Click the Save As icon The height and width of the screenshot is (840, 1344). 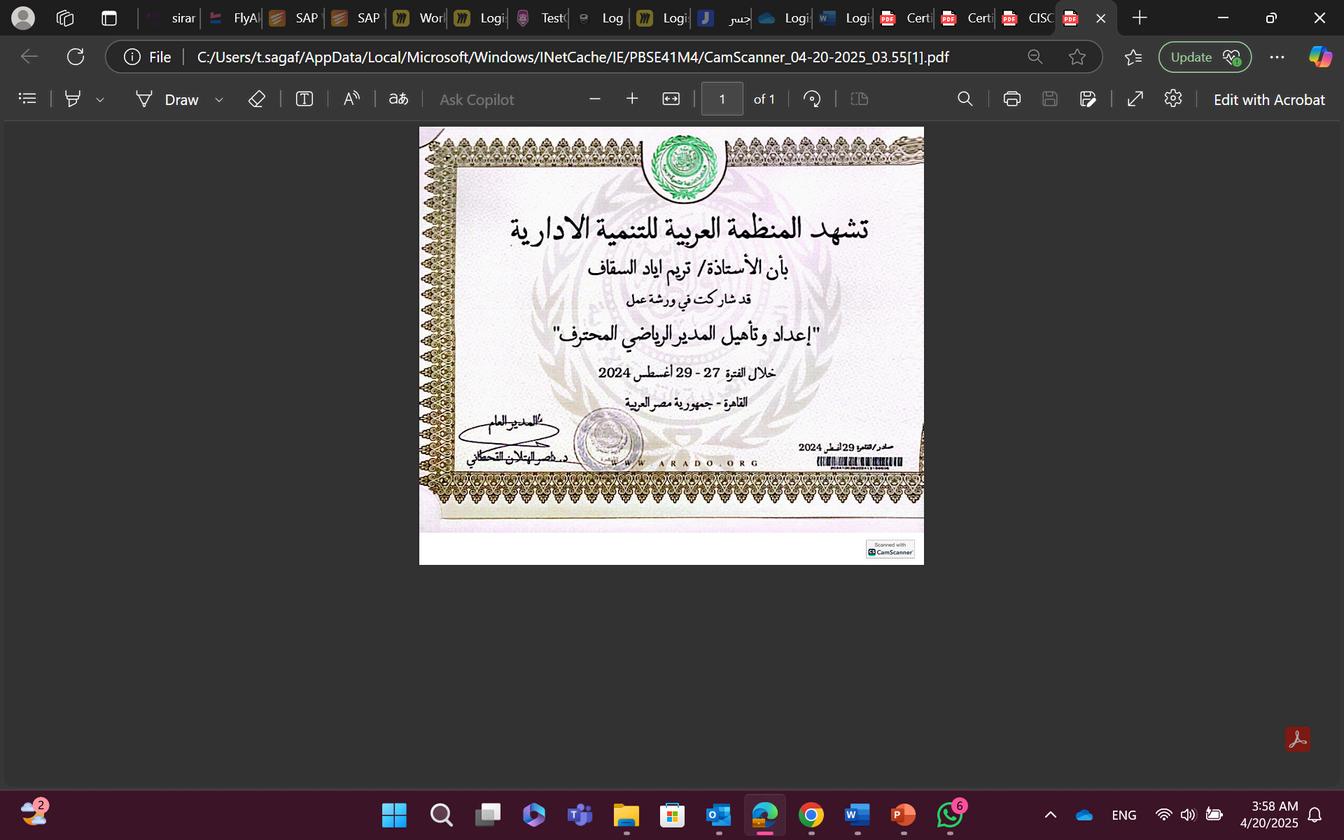1088,99
